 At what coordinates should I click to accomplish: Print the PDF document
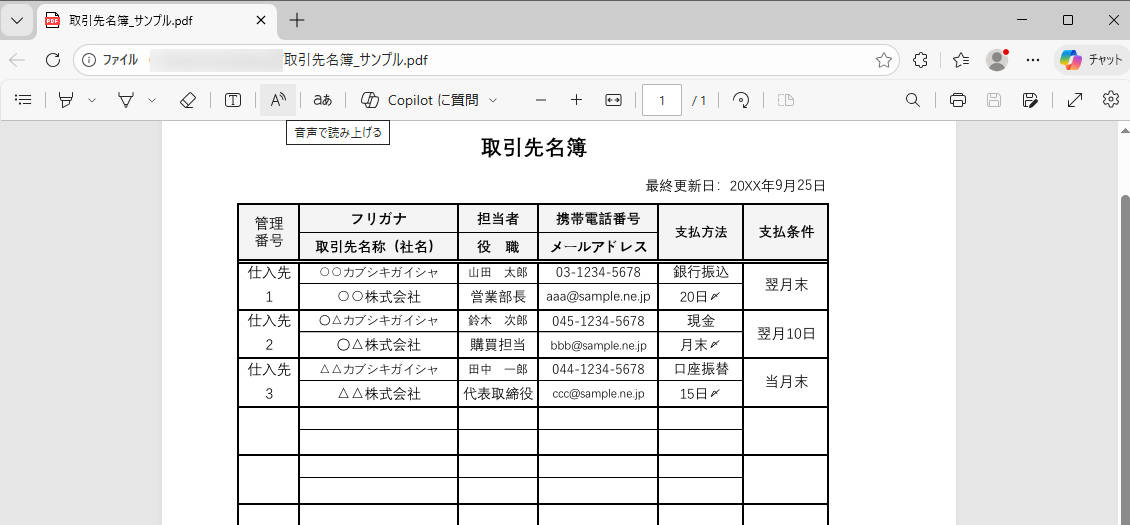click(x=958, y=100)
